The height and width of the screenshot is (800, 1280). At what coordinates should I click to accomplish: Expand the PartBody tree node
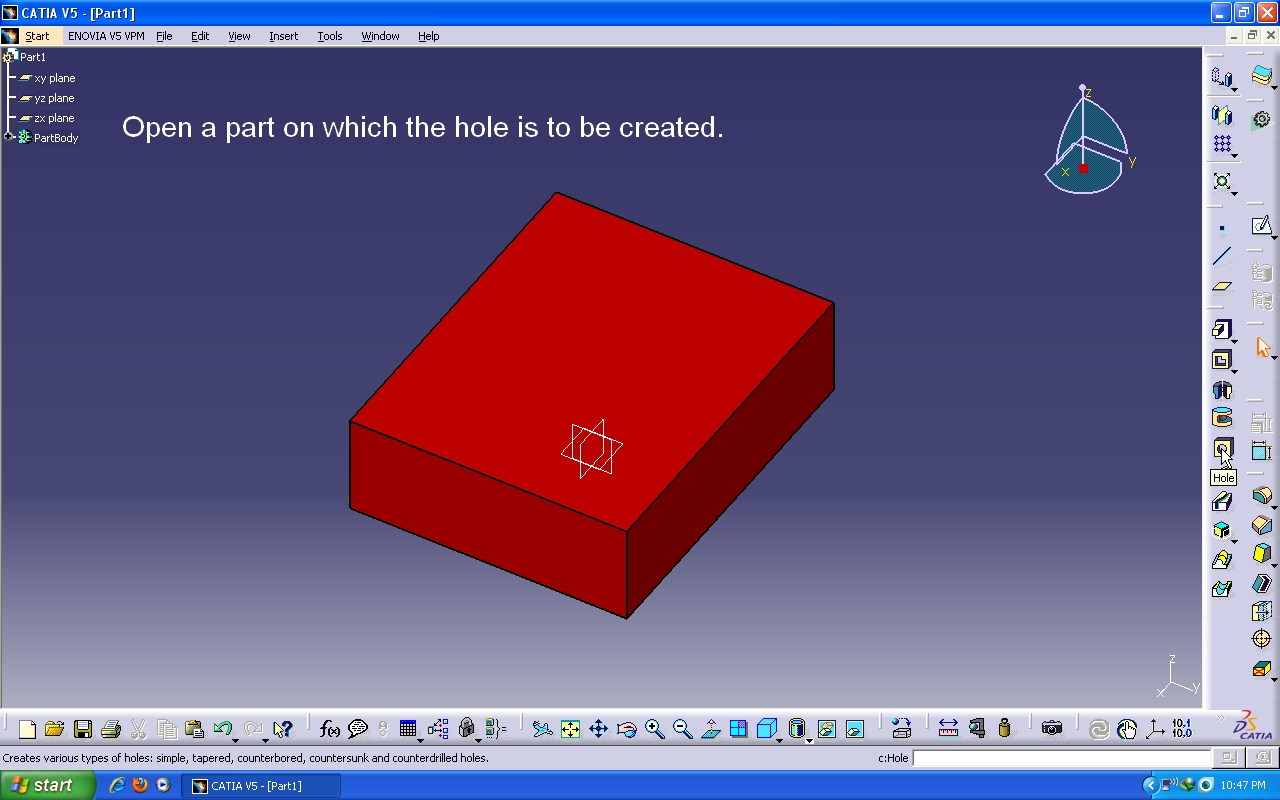(9, 137)
